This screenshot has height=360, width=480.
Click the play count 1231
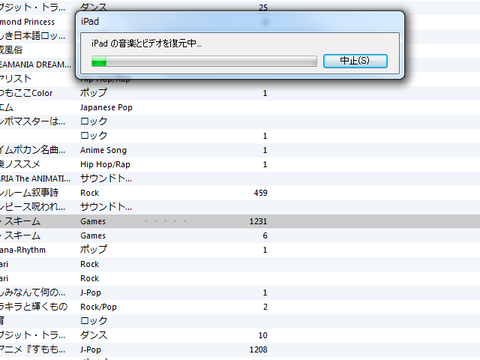pyautogui.click(x=258, y=221)
